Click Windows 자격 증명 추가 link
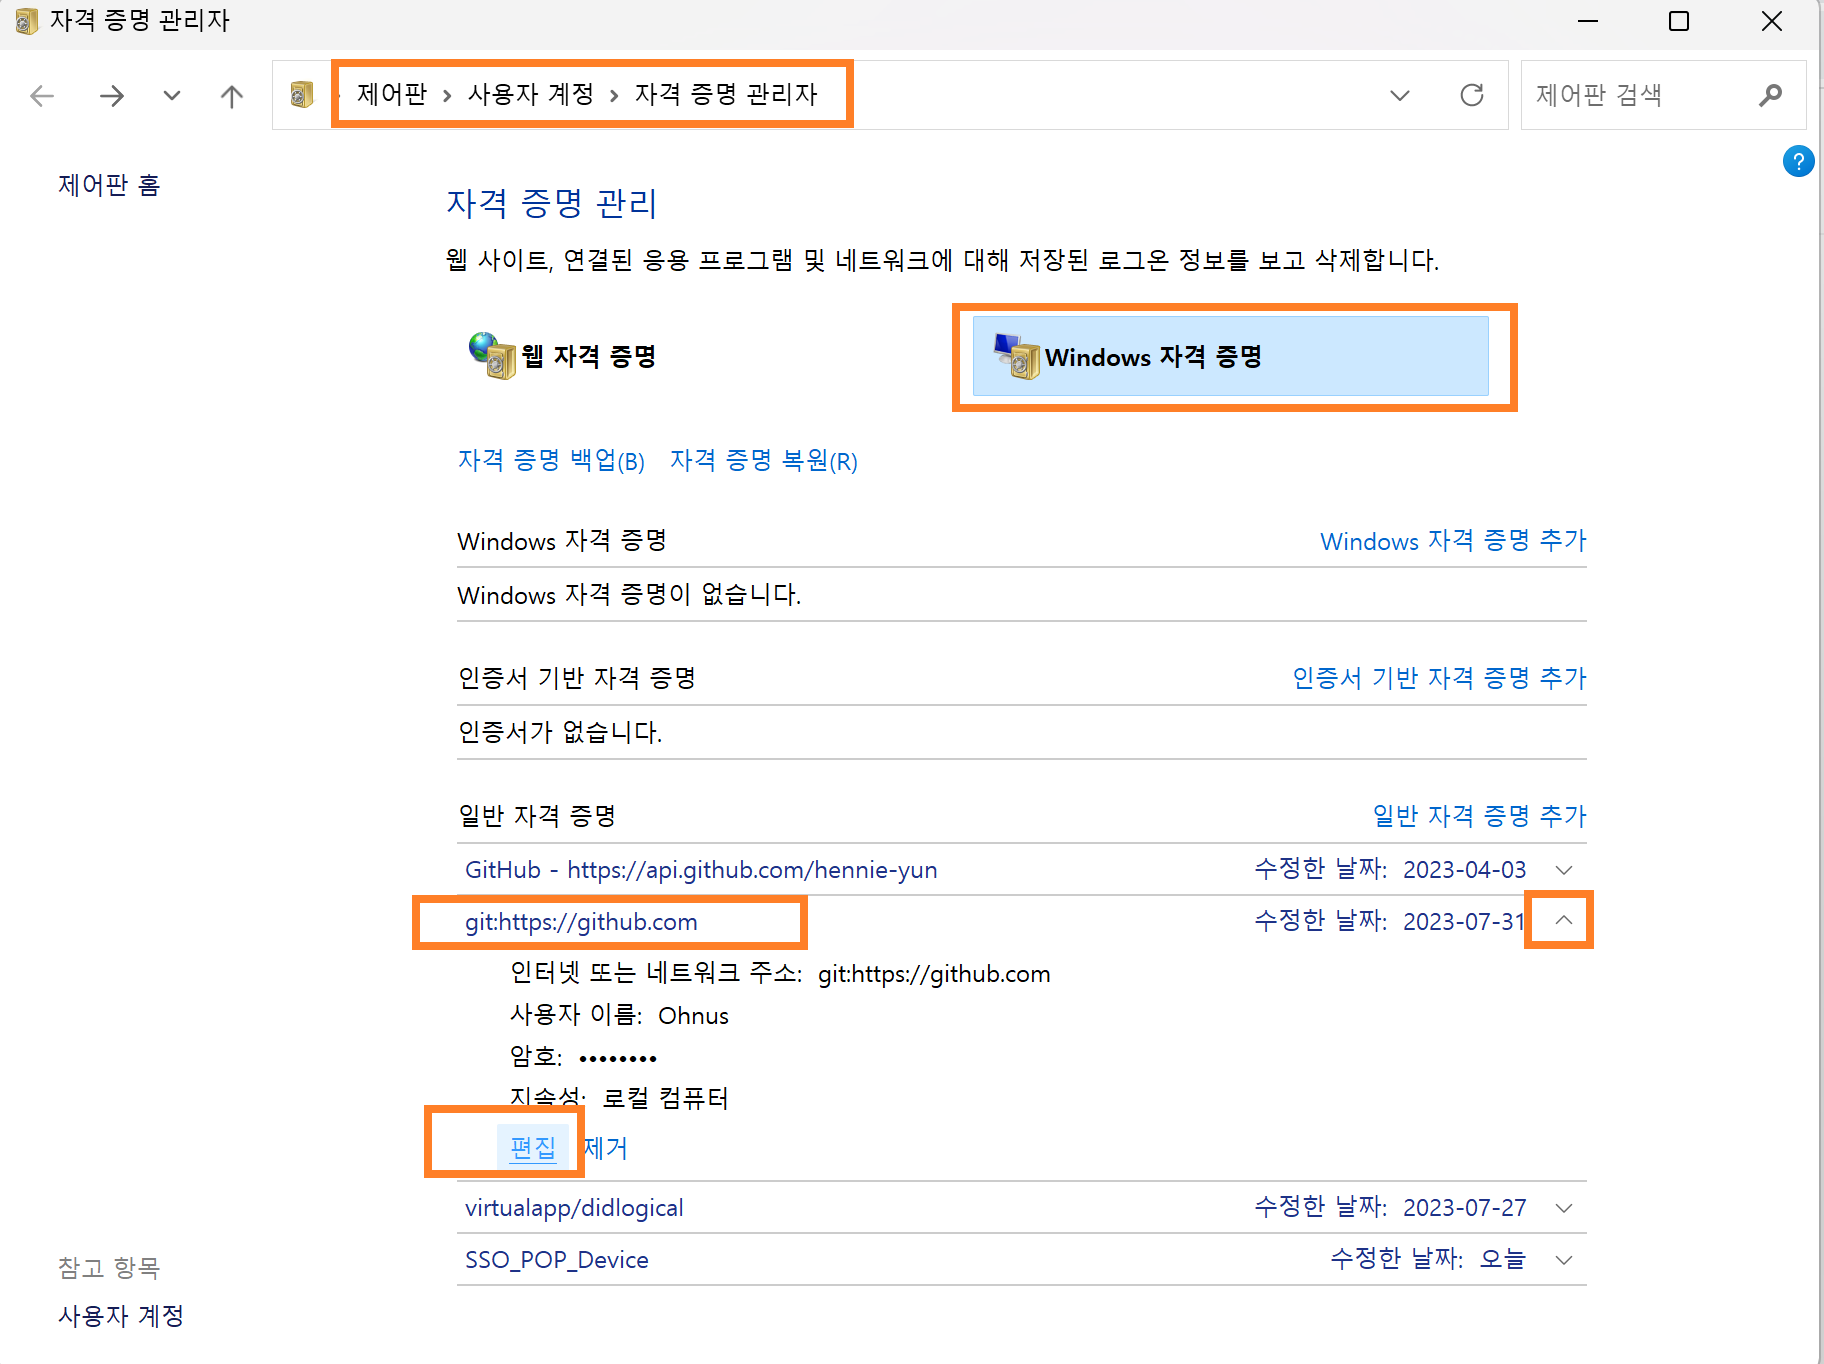The image size is (1824, 1364). pyautogui.click(x=1453, y=541)
